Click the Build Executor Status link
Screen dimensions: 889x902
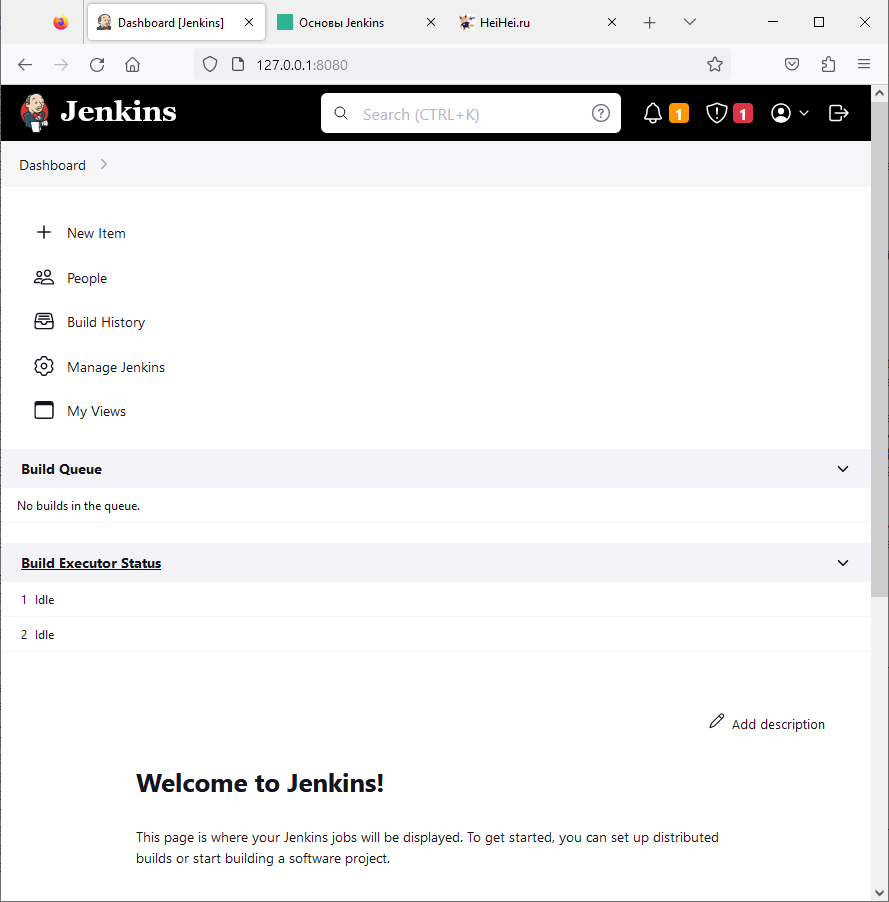tap(91, 563)
